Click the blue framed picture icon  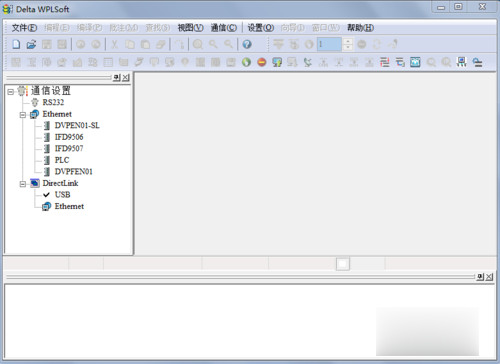point(415,62)
